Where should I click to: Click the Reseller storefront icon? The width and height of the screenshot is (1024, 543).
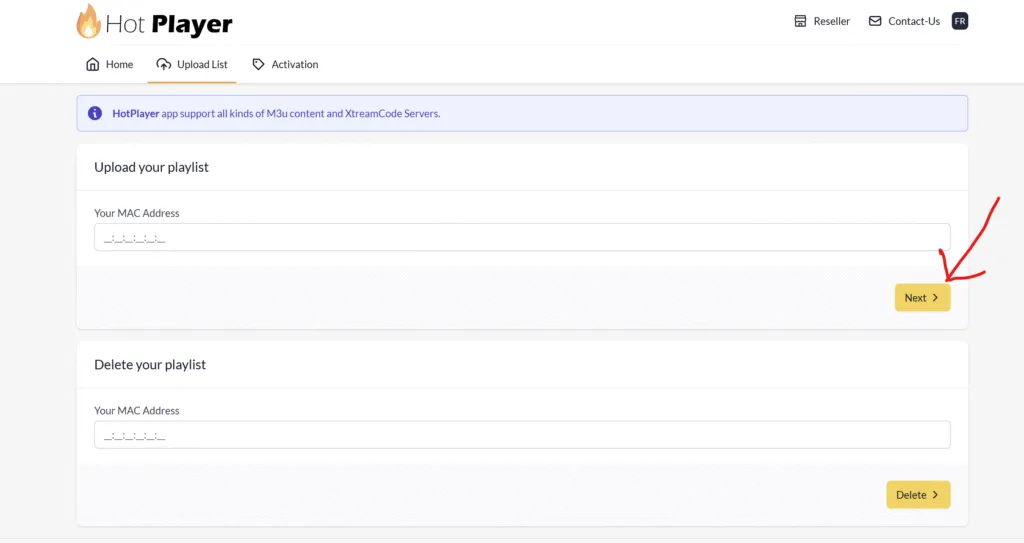point(800,21)
